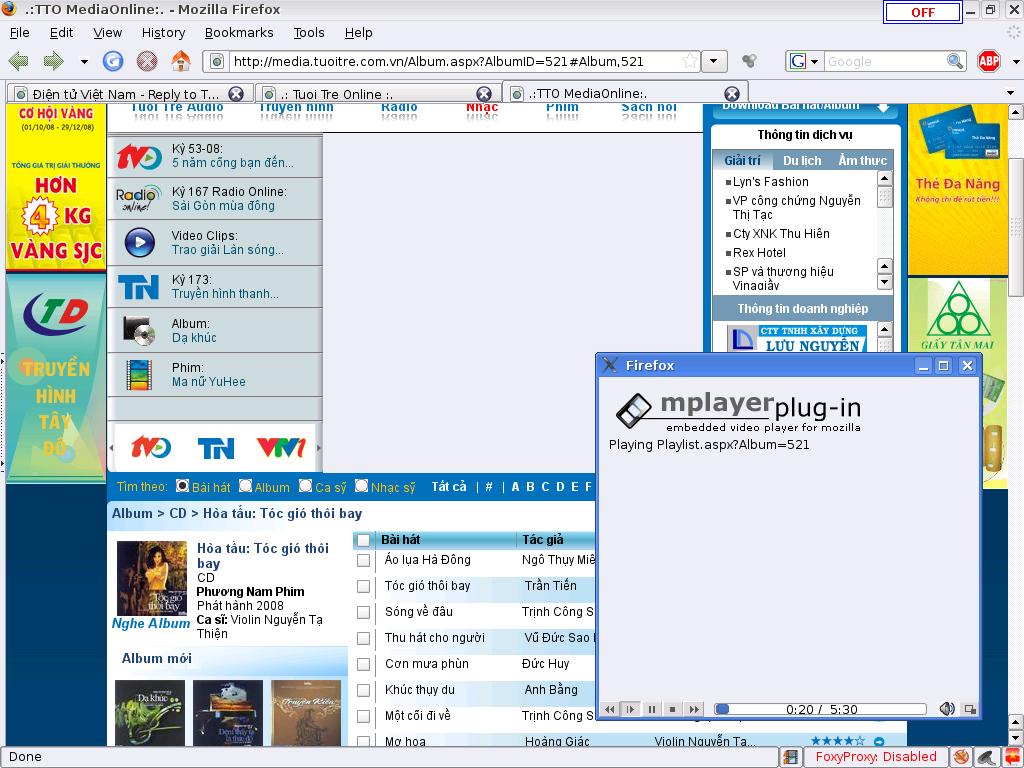Click mplayer play button
Image resolution: width=1024 pixels, height=768 pixels.
tap(630, 709)
